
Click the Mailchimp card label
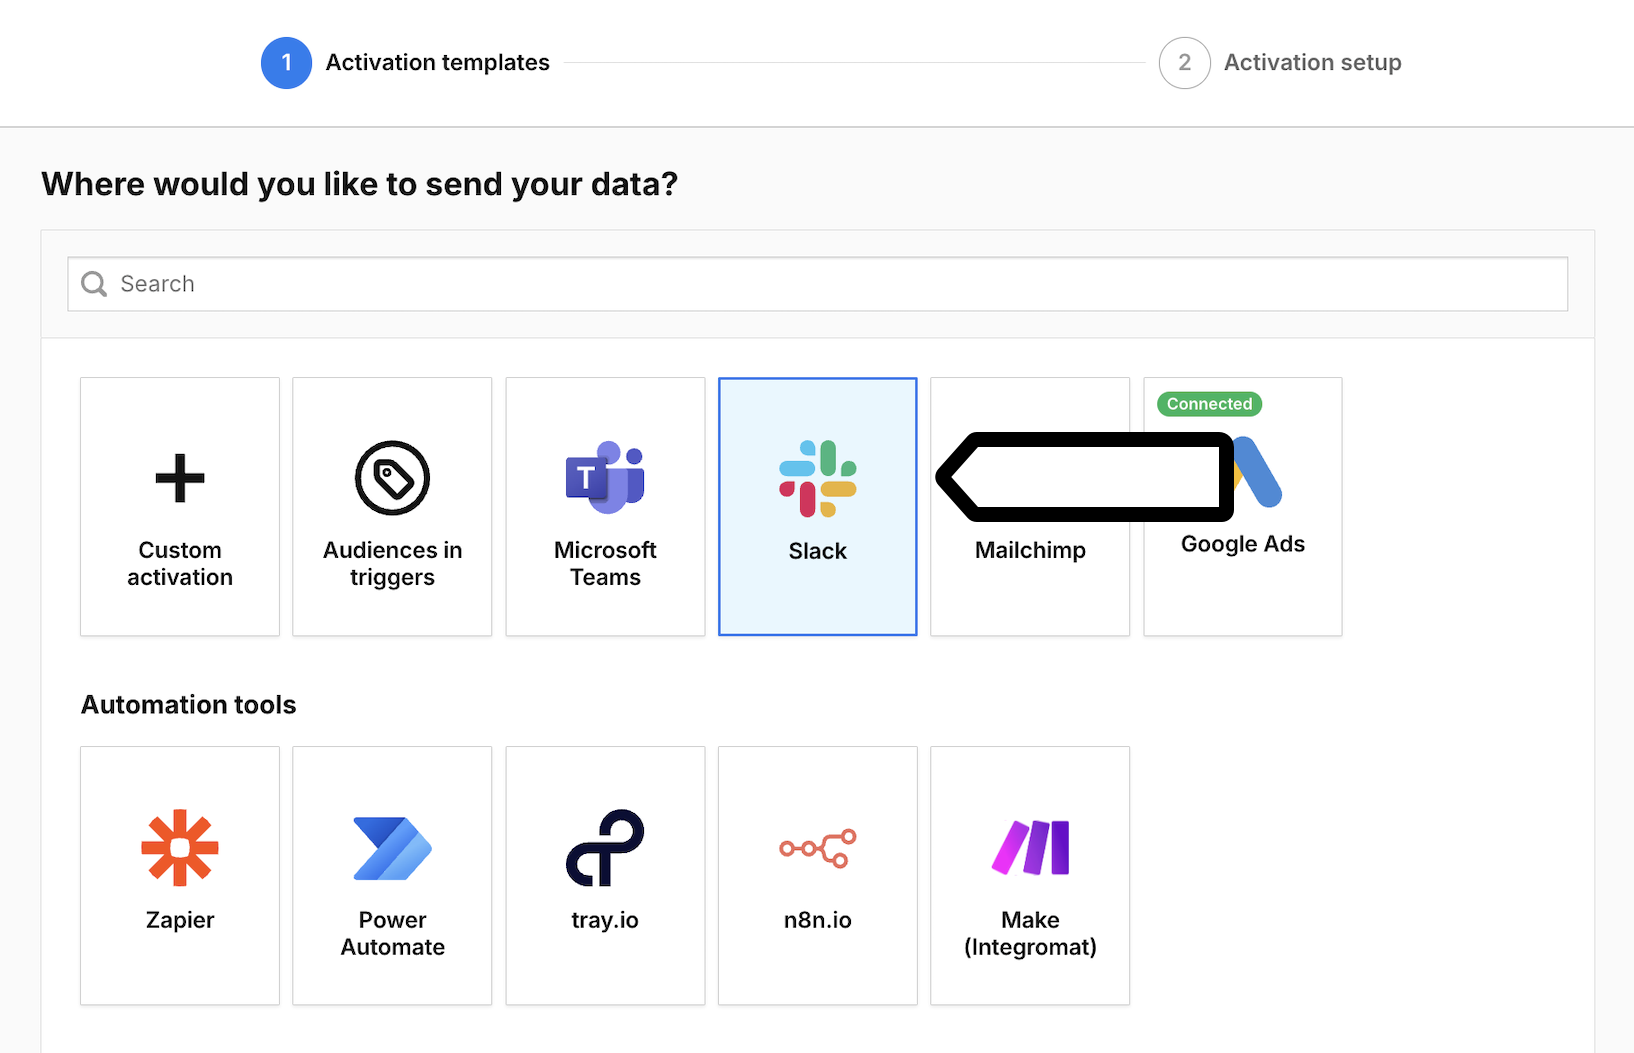[1030, 550]
